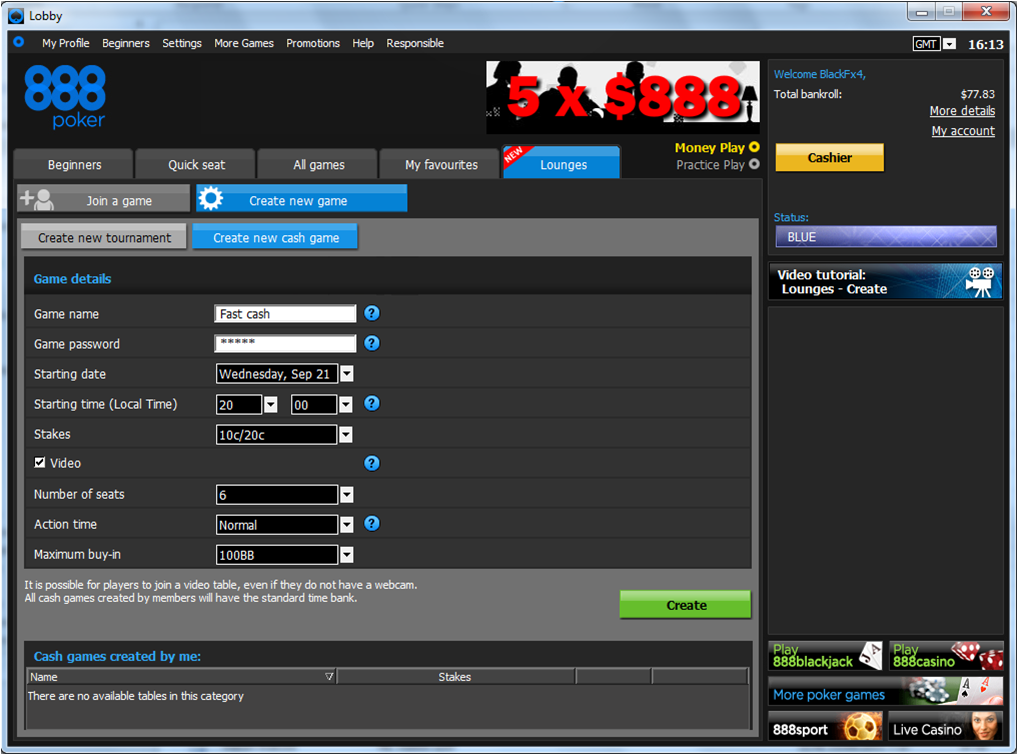Click Welcome BlackFx4 text
This screenshot has height=755, width=1018.
(819, 74)
